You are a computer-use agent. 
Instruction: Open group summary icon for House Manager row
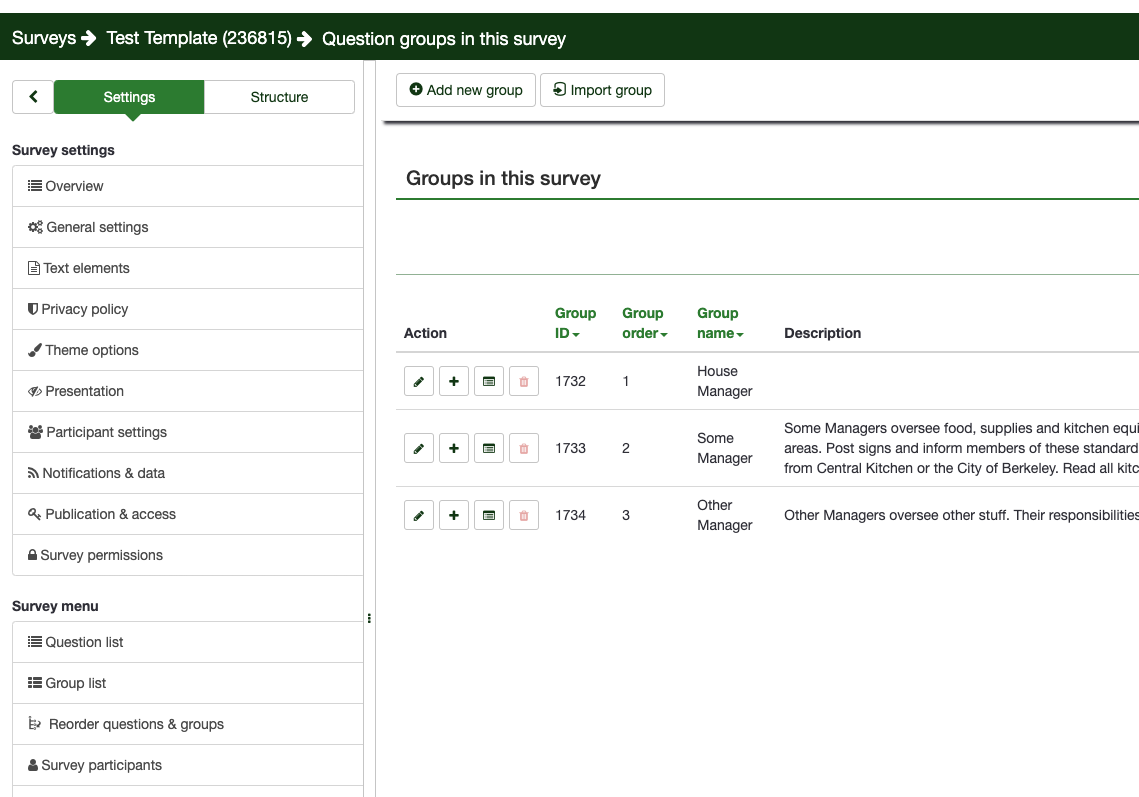pyautogui.click(x=489, y=381)
